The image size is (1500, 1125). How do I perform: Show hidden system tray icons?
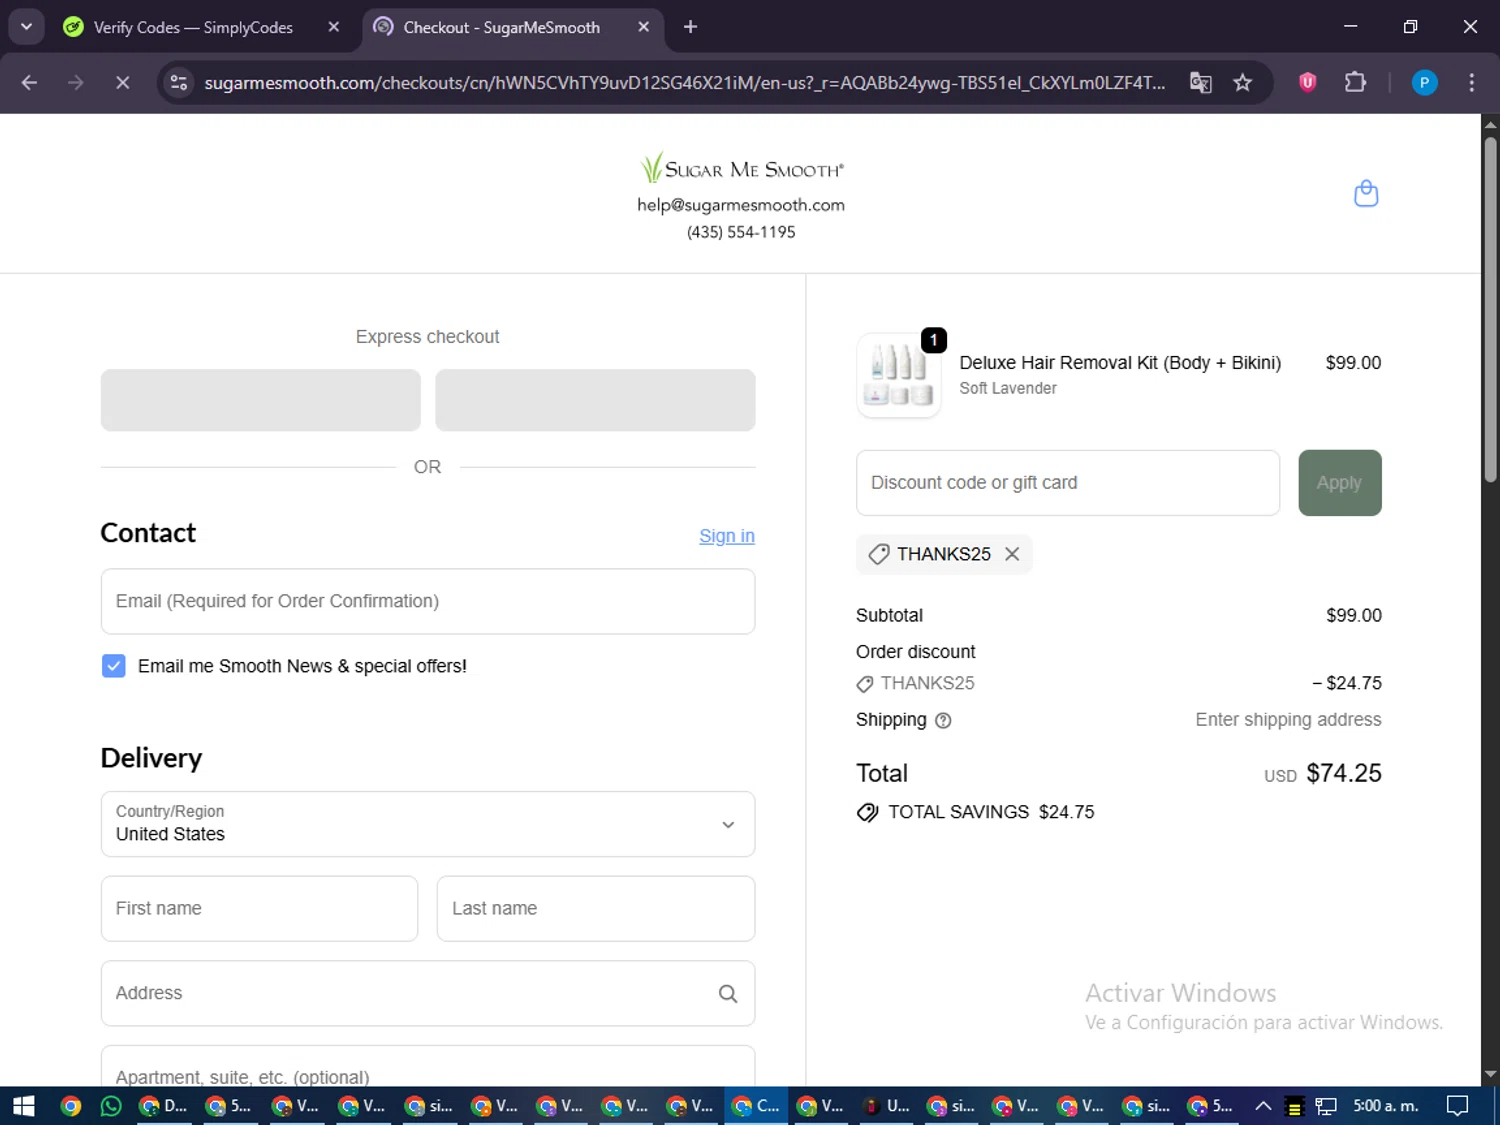(1263, 1106)
